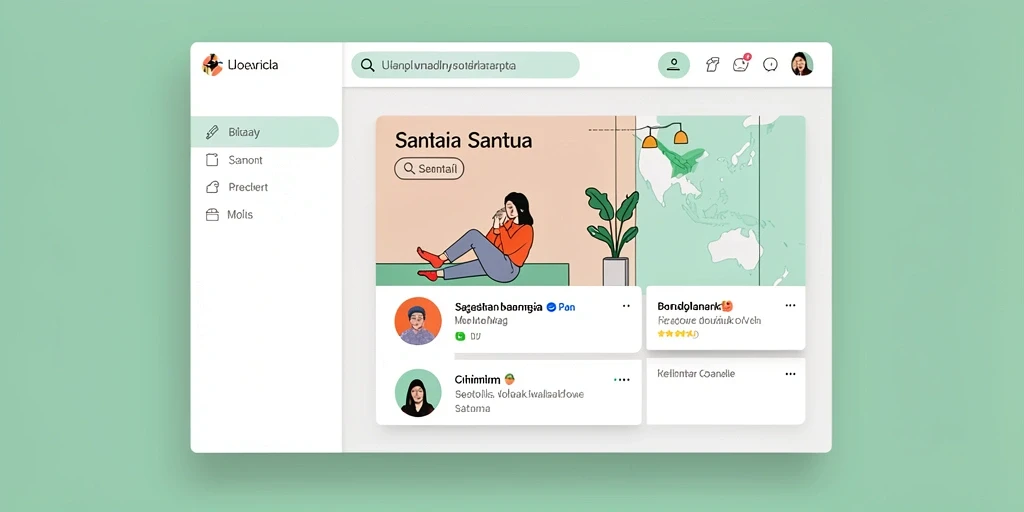Click the Seentail search button on banner

pyautogui.click(x=429, y=168)
